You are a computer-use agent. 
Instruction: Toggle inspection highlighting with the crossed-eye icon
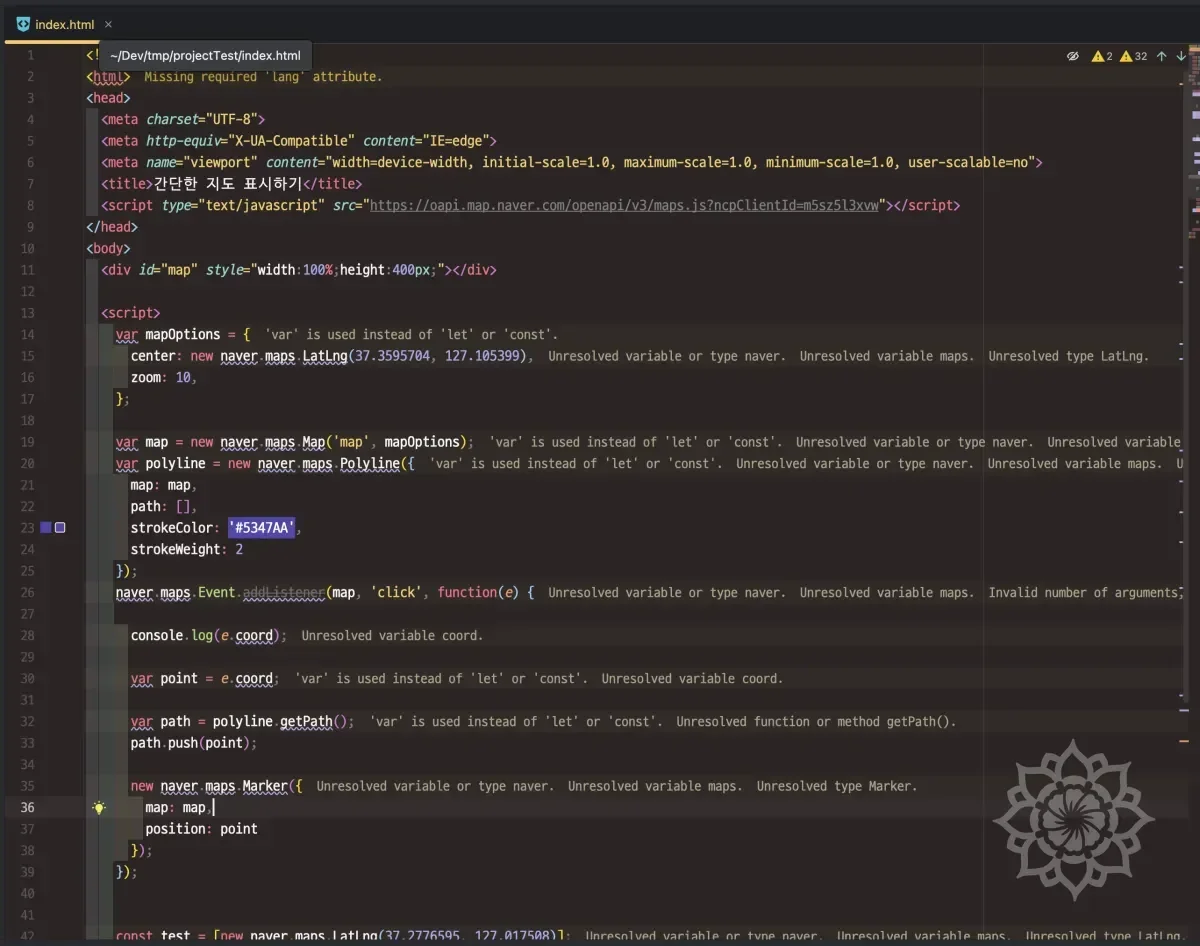(x=1073, y=57)
